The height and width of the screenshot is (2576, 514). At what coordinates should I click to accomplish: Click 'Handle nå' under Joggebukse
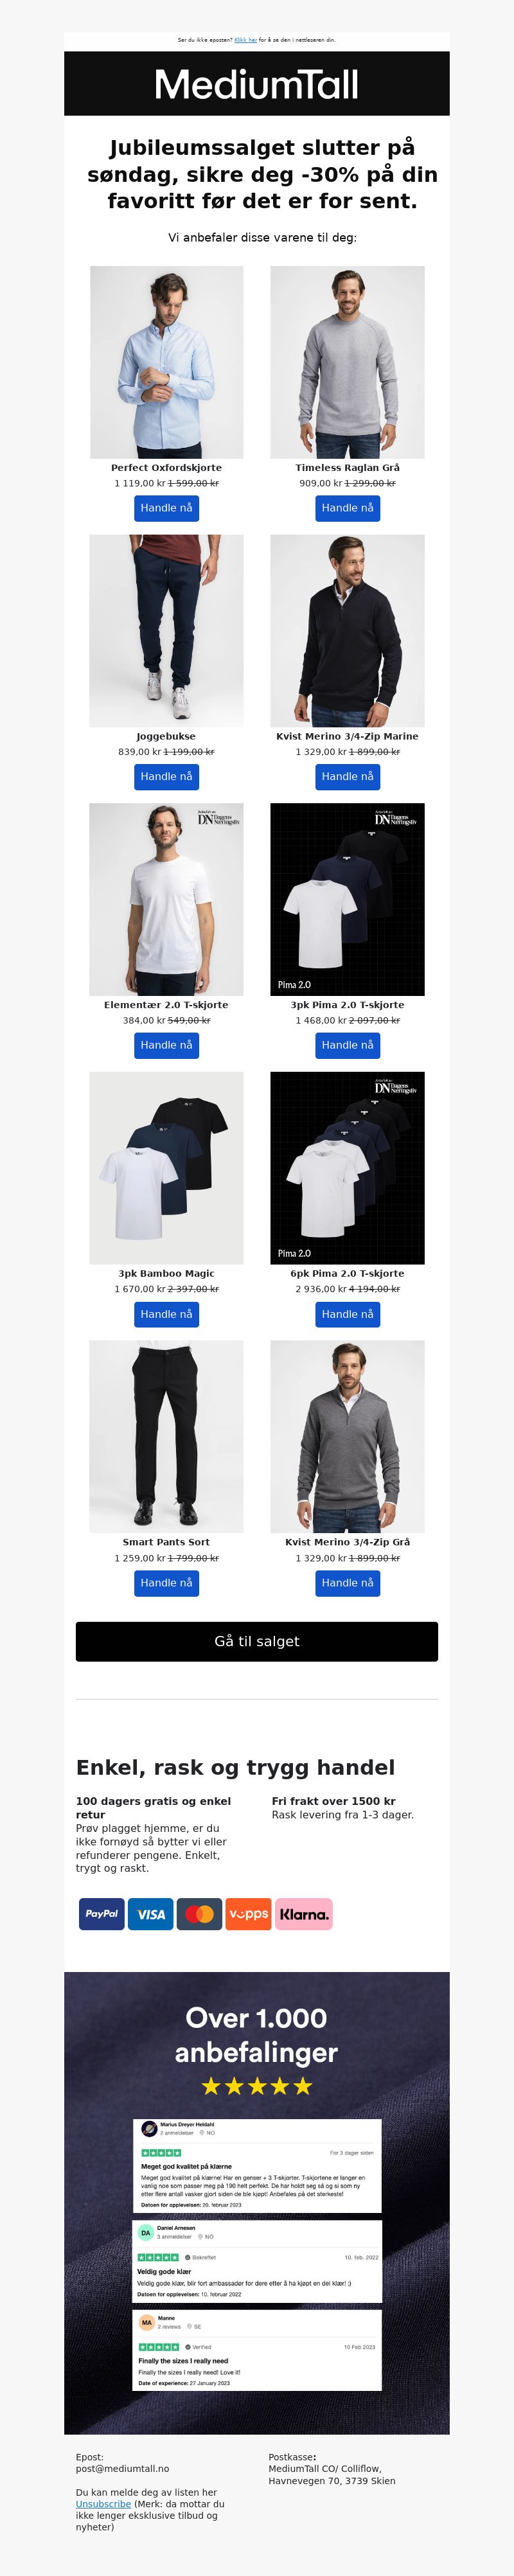(166, 777)
